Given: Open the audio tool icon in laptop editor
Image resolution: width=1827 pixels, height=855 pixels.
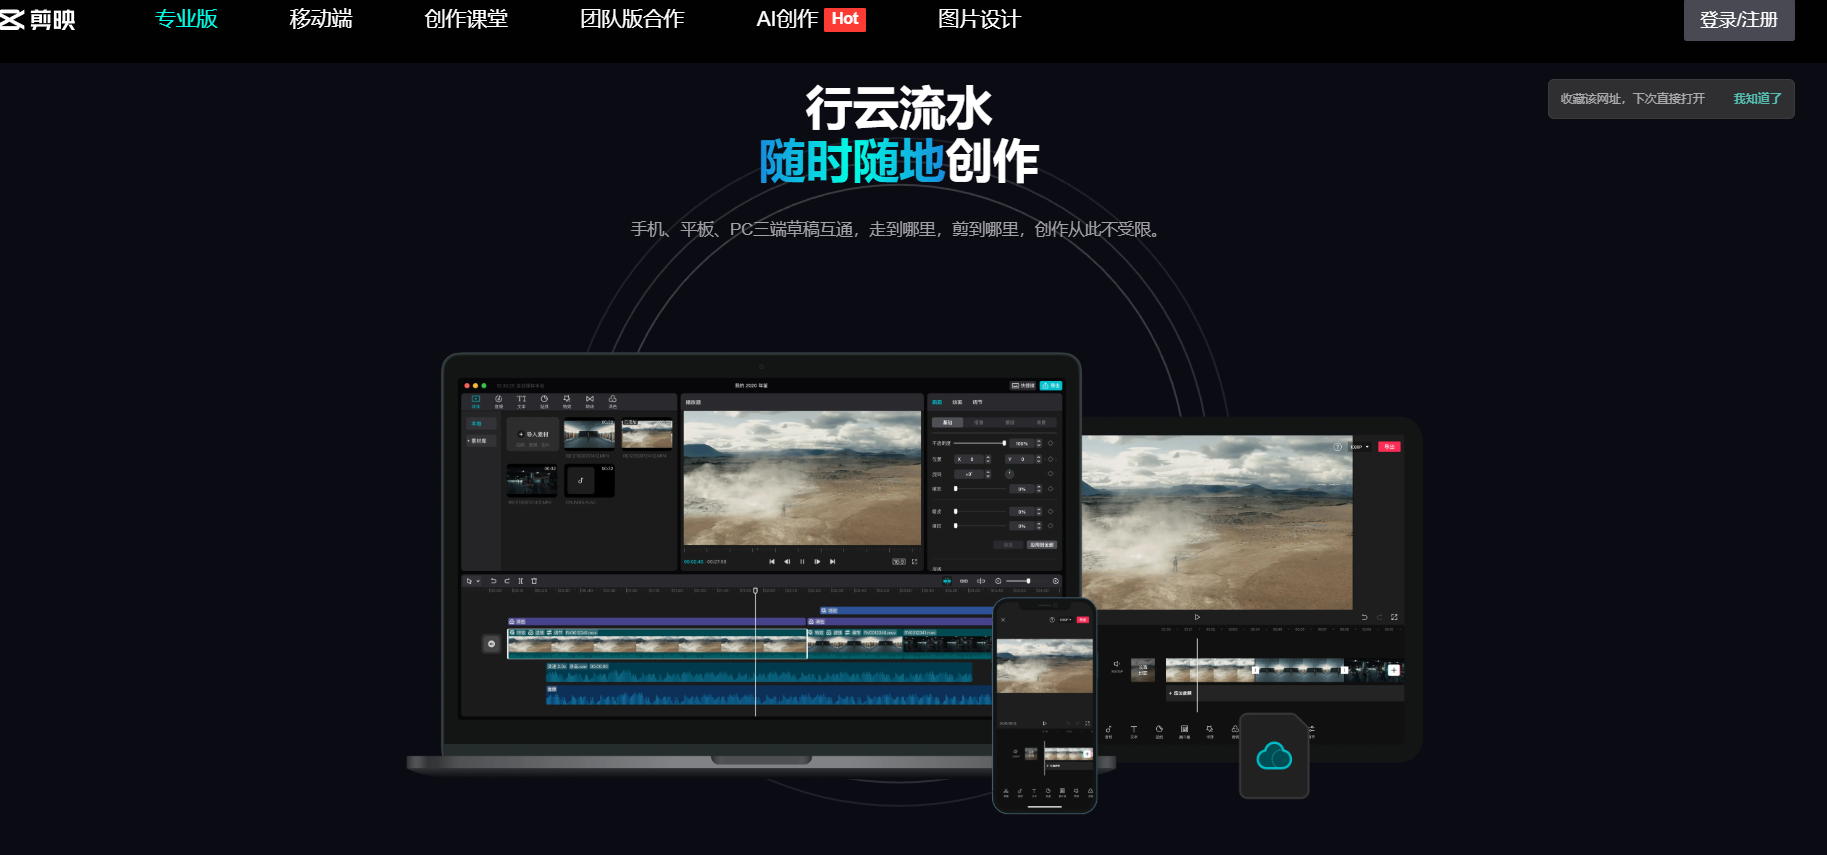Looking at the screenshot, I should 498,400.
